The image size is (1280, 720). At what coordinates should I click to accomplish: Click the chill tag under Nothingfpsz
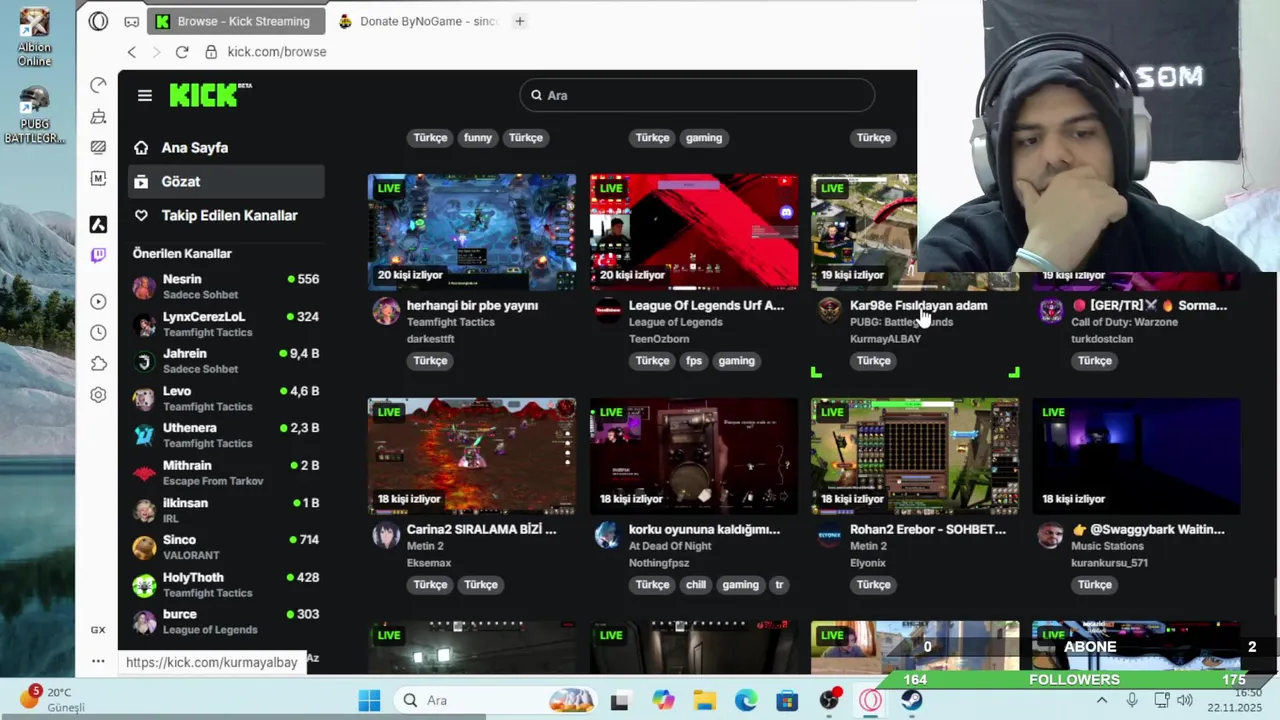point(696,585)
